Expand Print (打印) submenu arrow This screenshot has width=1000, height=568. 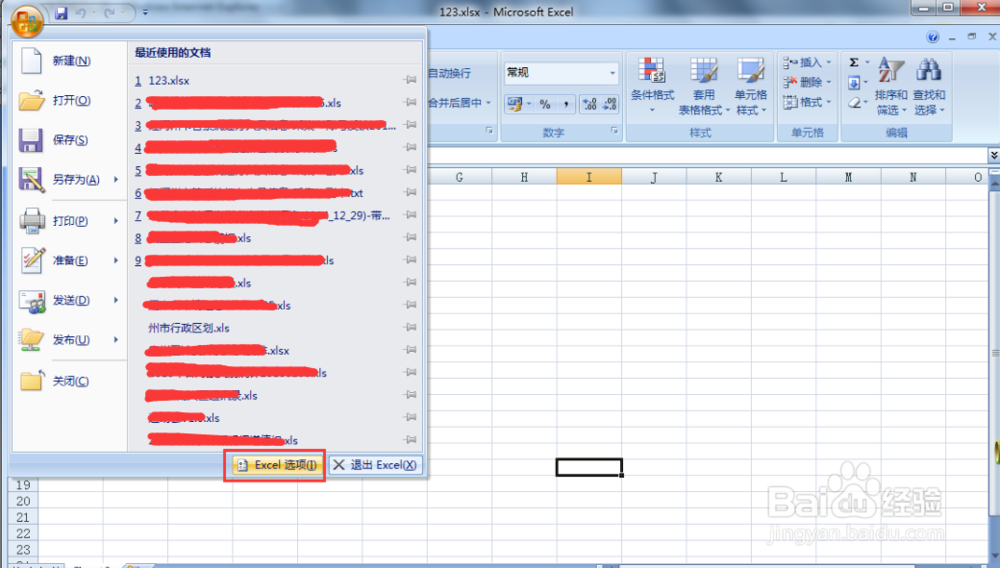[x=116, y=221]
